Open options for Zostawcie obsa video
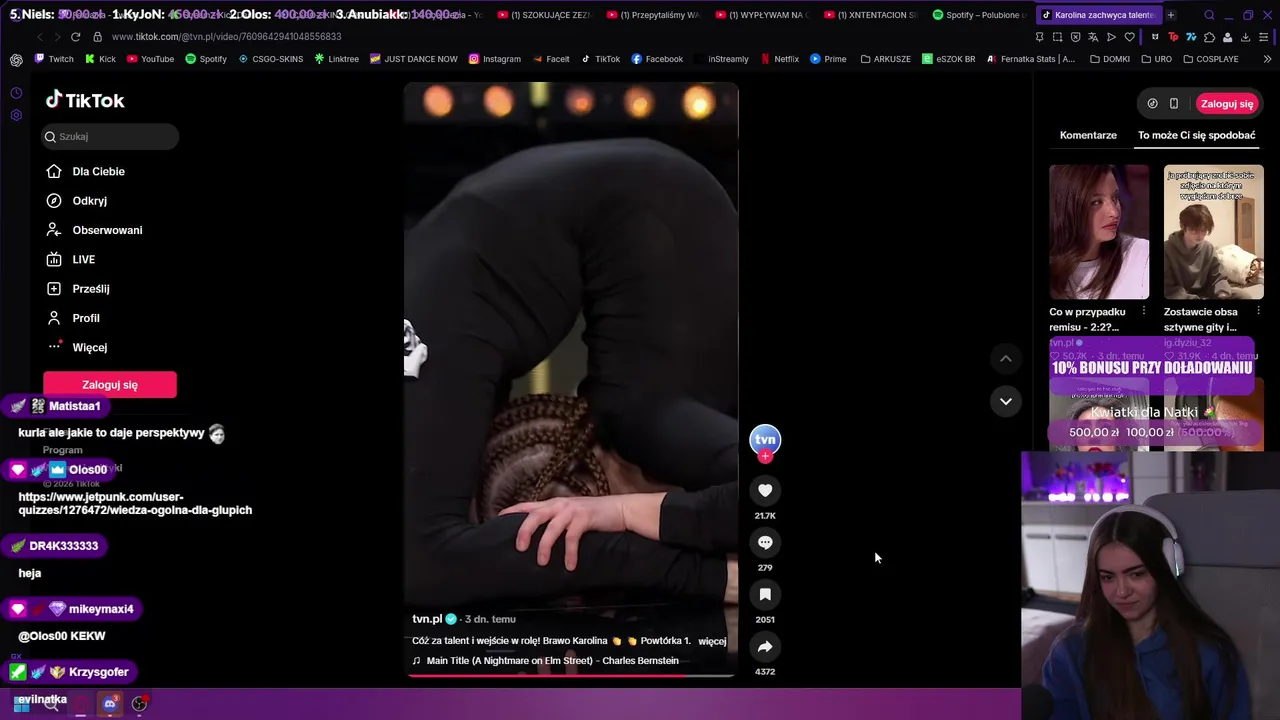1280x720 pixels. coord(1258,311)
